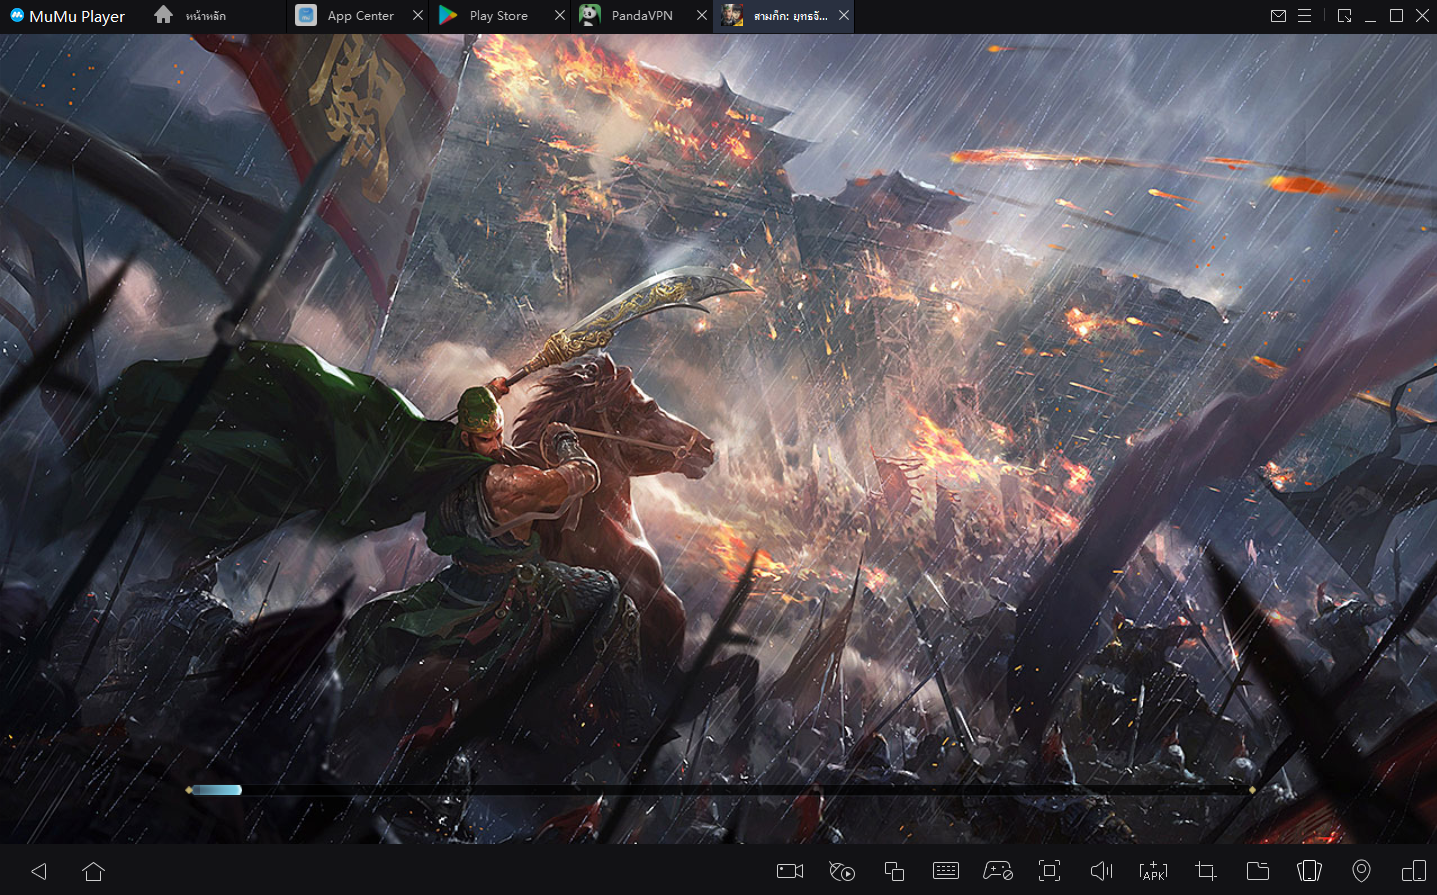Open the MuMu Player hamburger menu
This screenshot has height=895, width=1437.
pos(1304,16)
